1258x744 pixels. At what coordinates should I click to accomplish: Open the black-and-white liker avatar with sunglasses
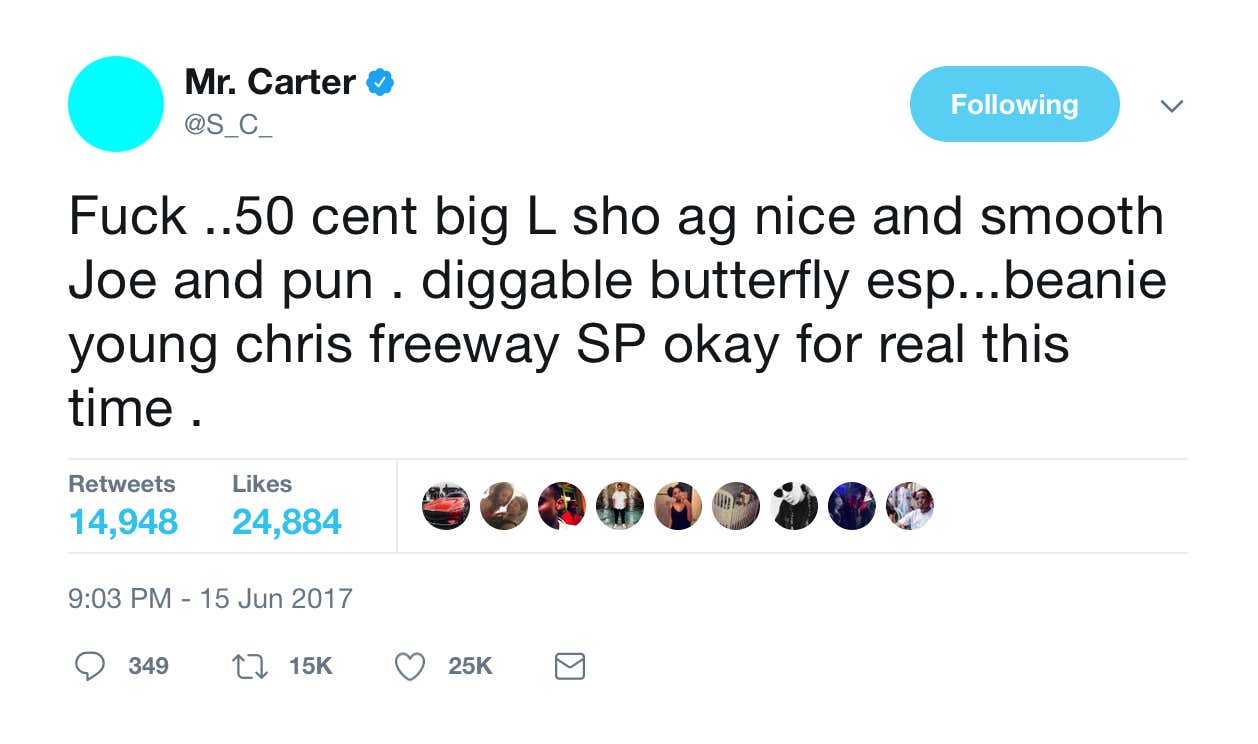(794, 506)
